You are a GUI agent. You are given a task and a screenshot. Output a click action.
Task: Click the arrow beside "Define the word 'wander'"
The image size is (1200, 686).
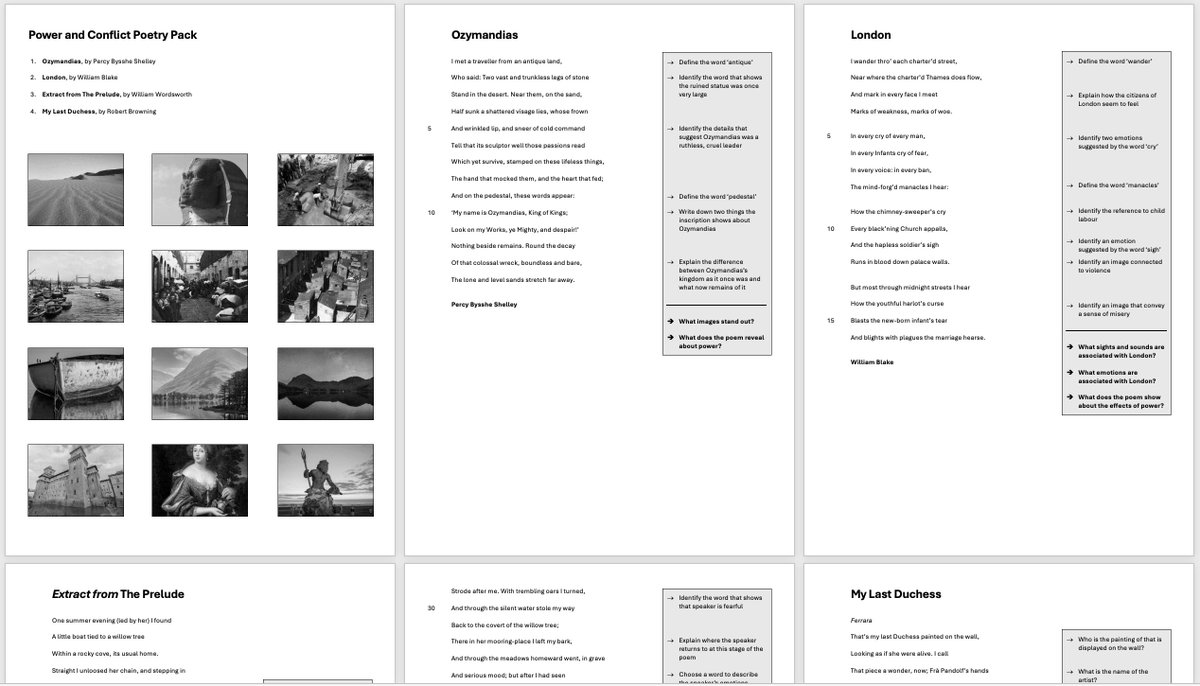click(x=1068, y=60)
